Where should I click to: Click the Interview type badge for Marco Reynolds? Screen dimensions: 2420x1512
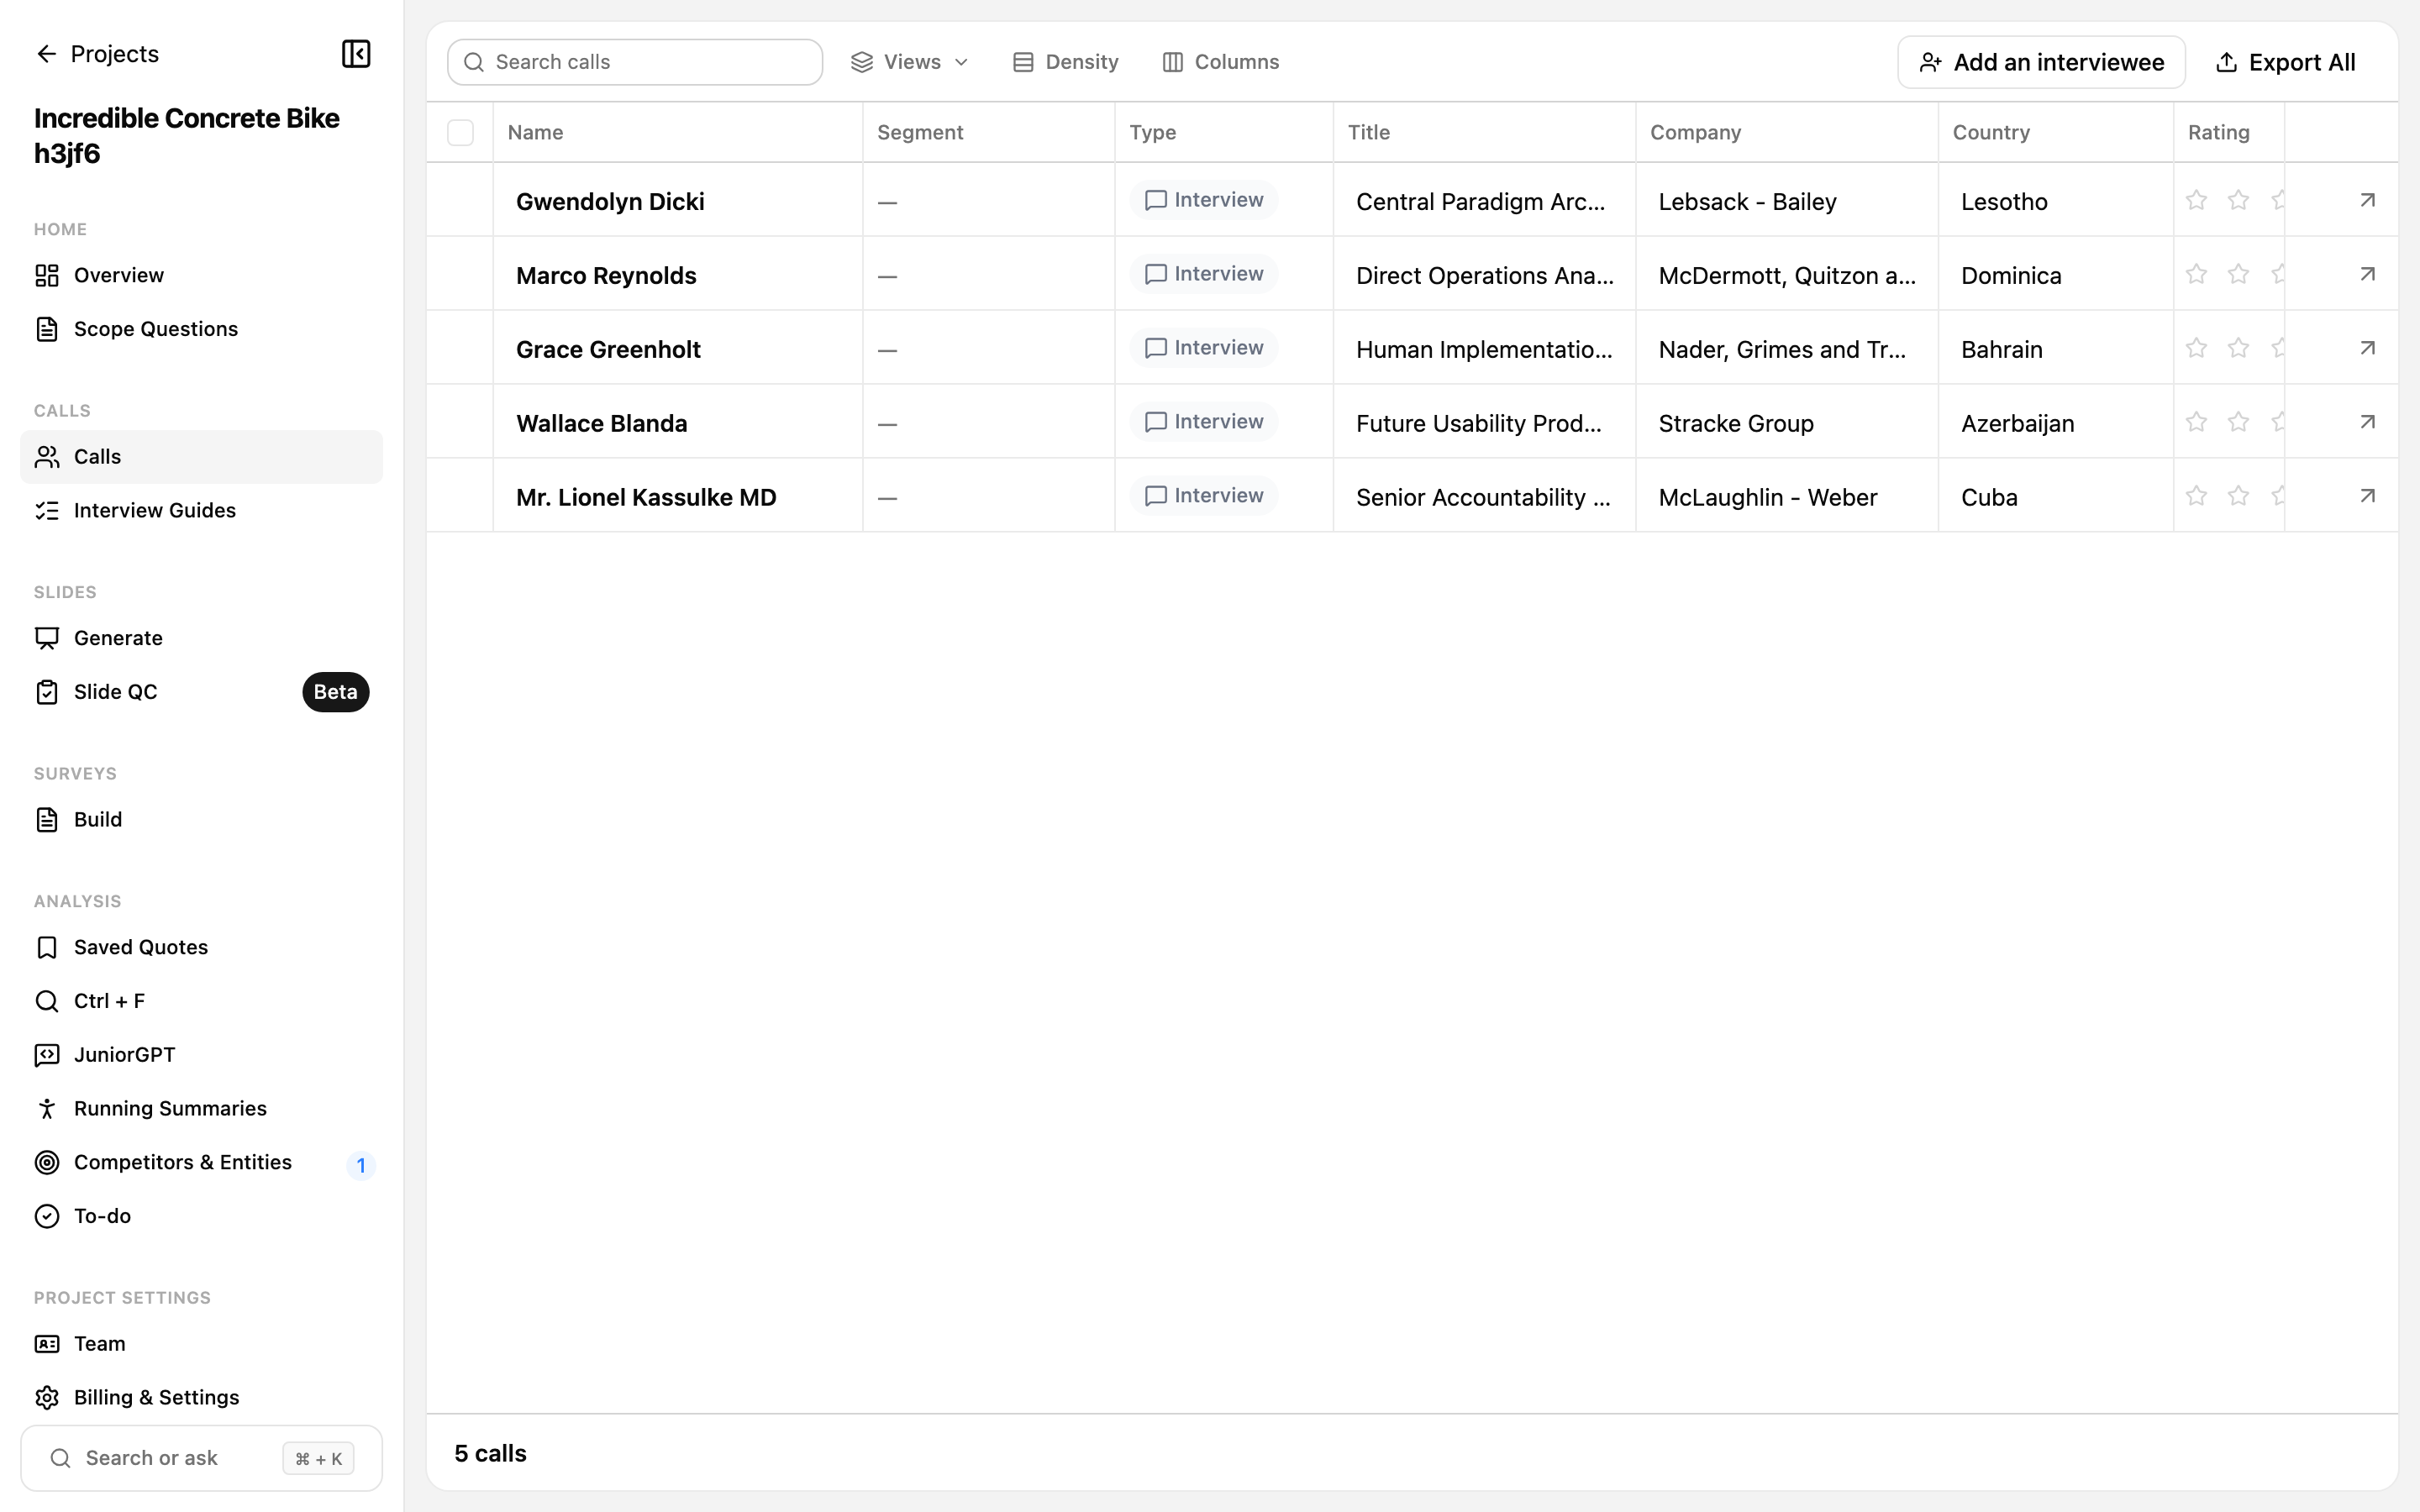point(1204,274)
